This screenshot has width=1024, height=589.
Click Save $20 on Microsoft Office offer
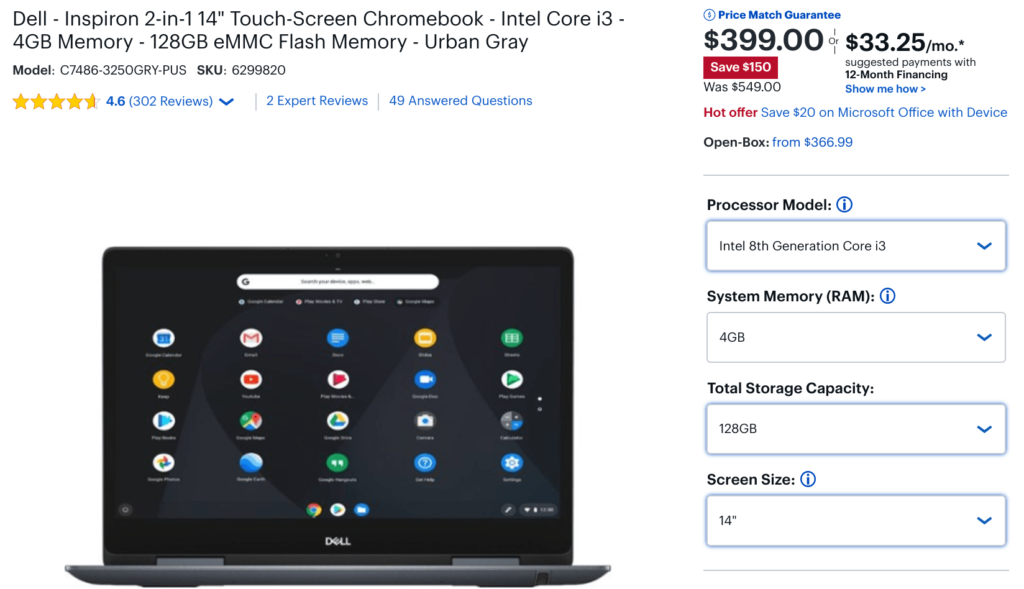click(884, 112)
